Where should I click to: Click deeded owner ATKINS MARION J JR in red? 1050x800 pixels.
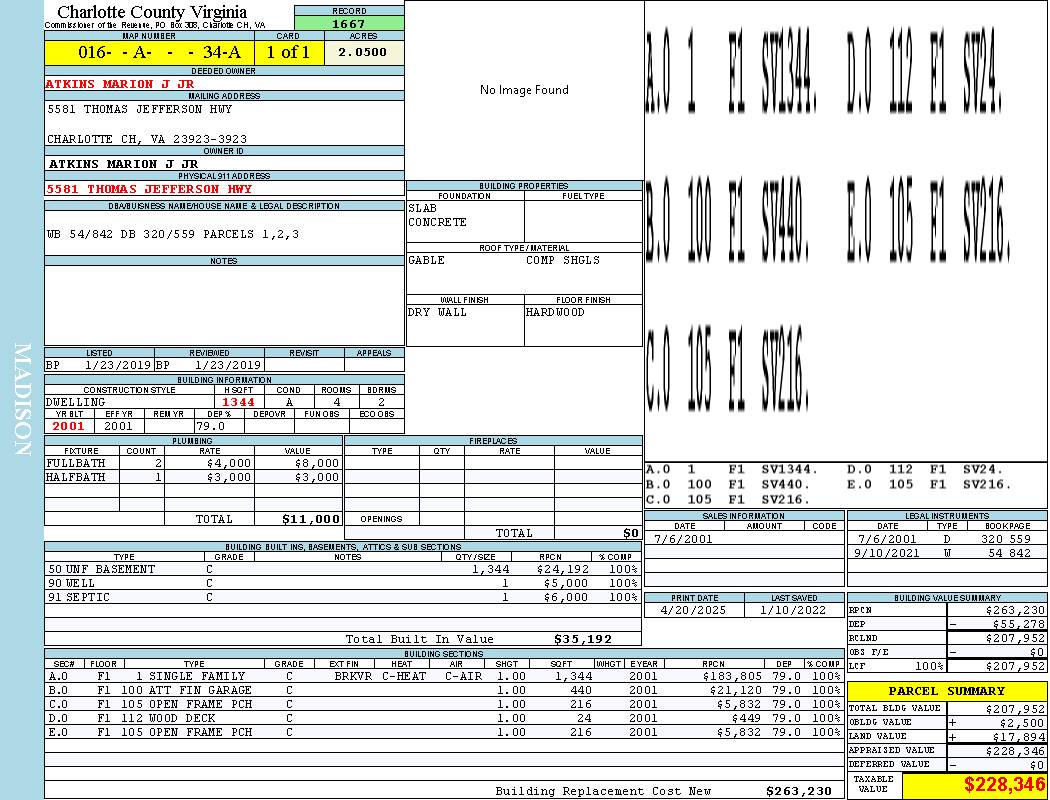coord(120,84)
